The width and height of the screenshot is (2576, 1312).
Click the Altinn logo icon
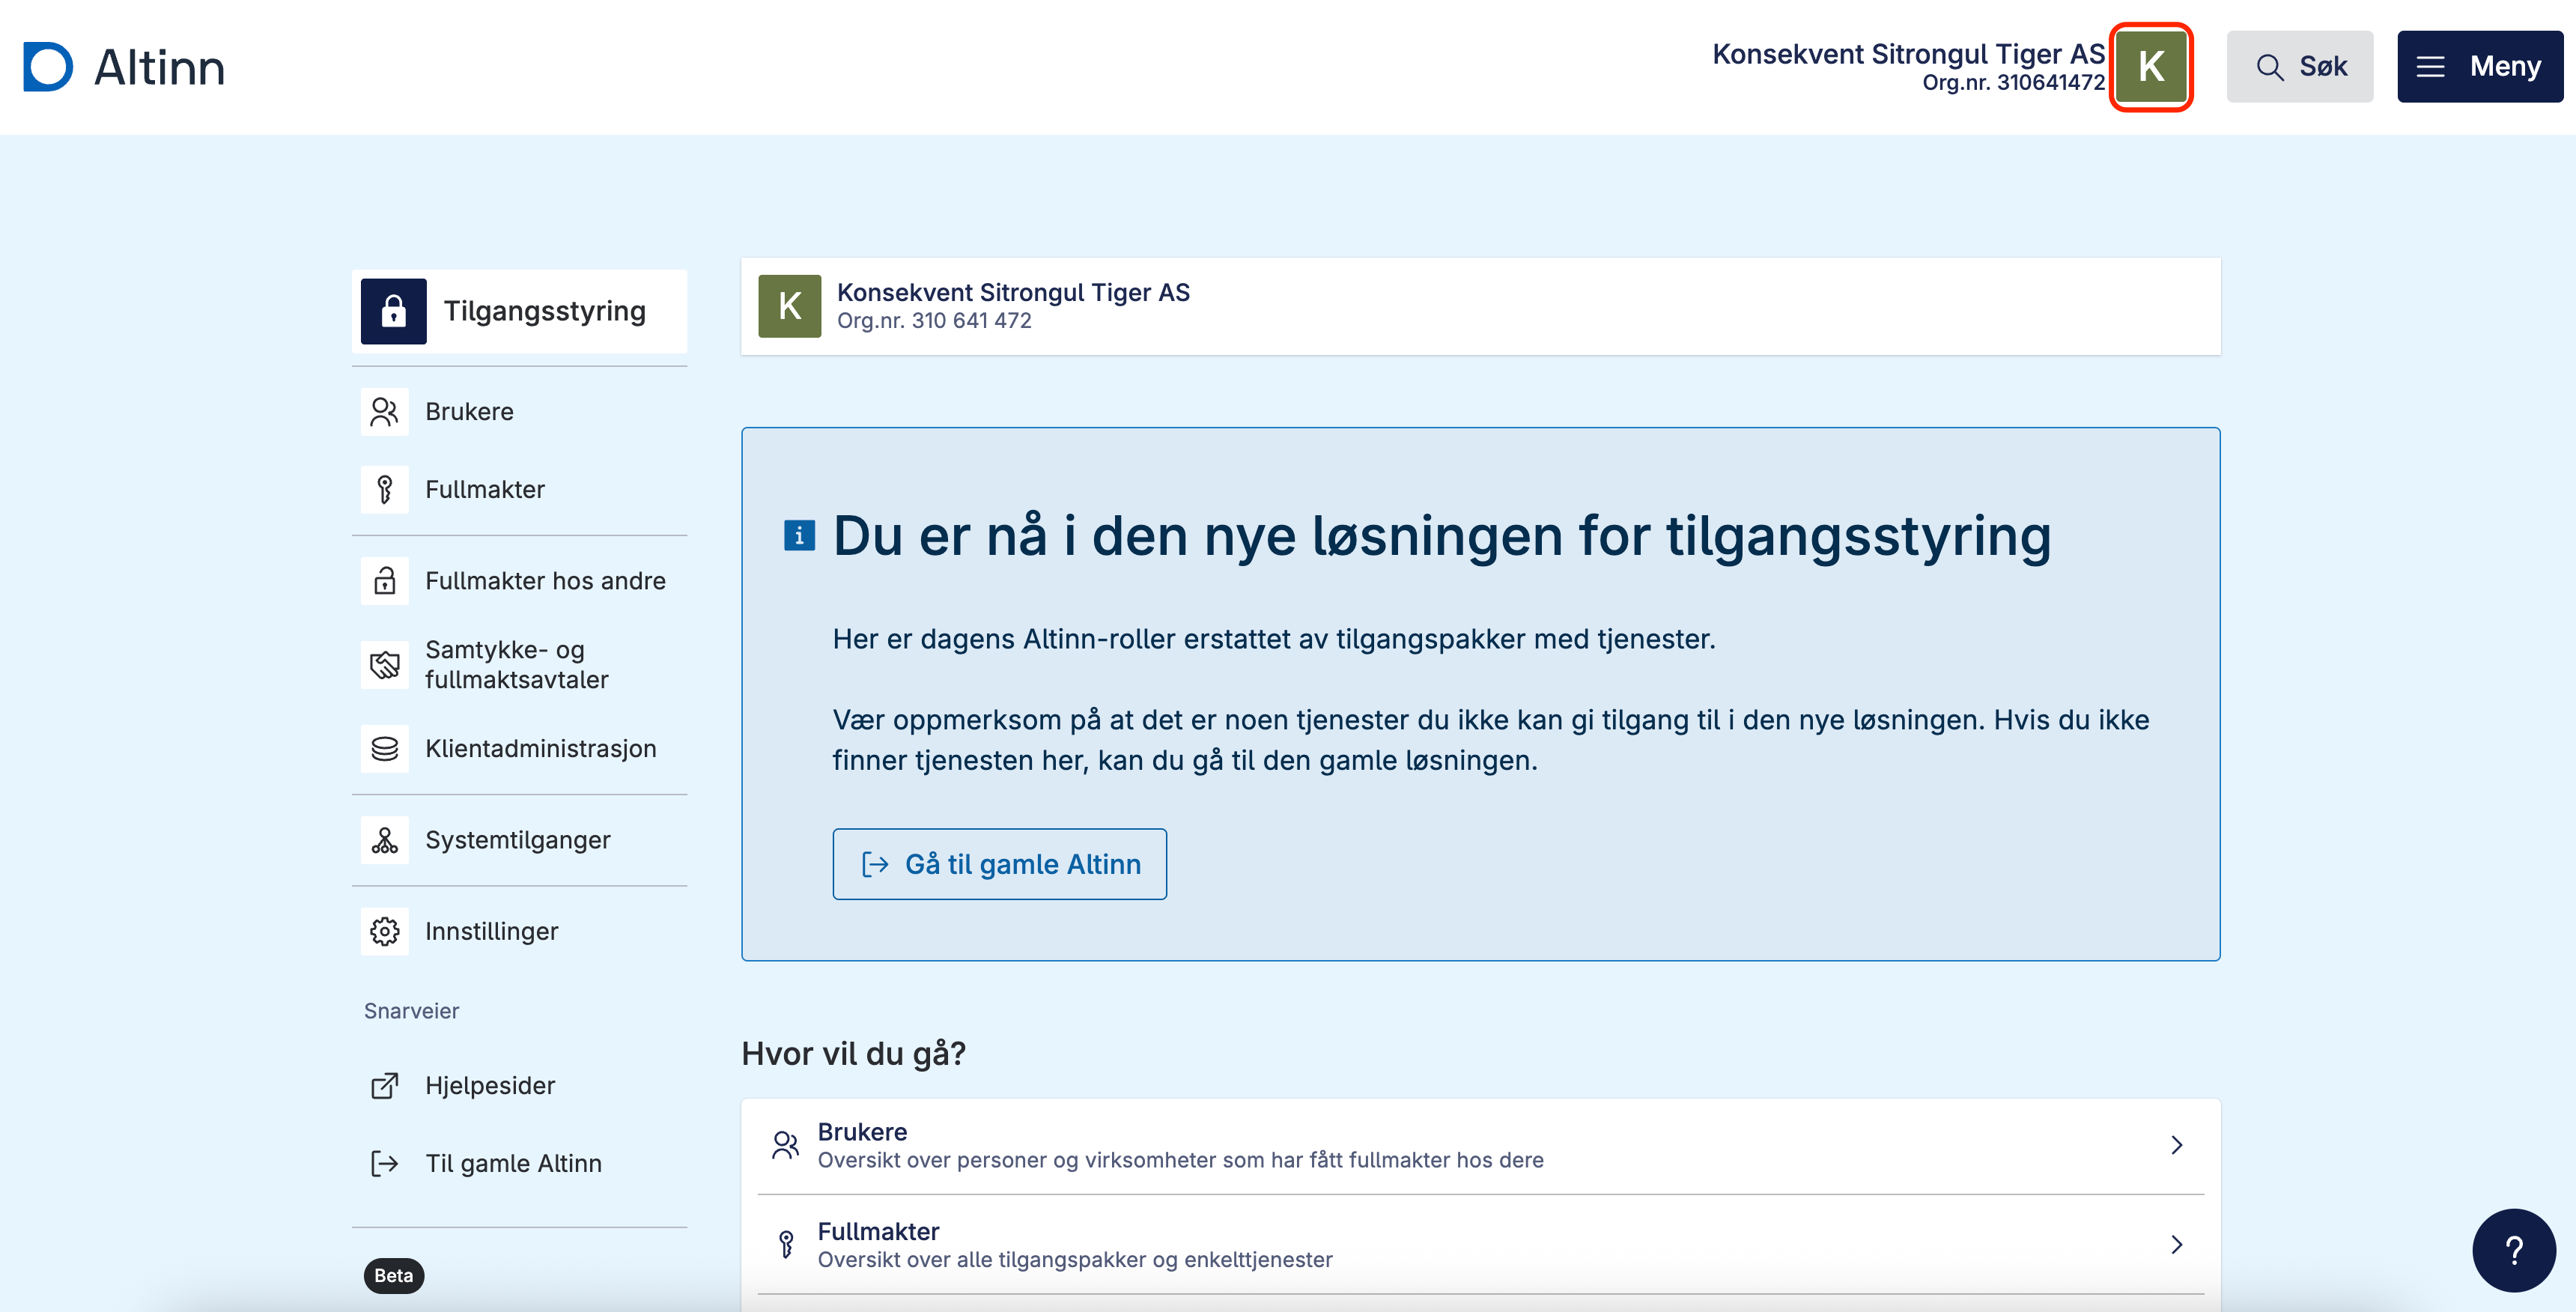tap(48, 67)
